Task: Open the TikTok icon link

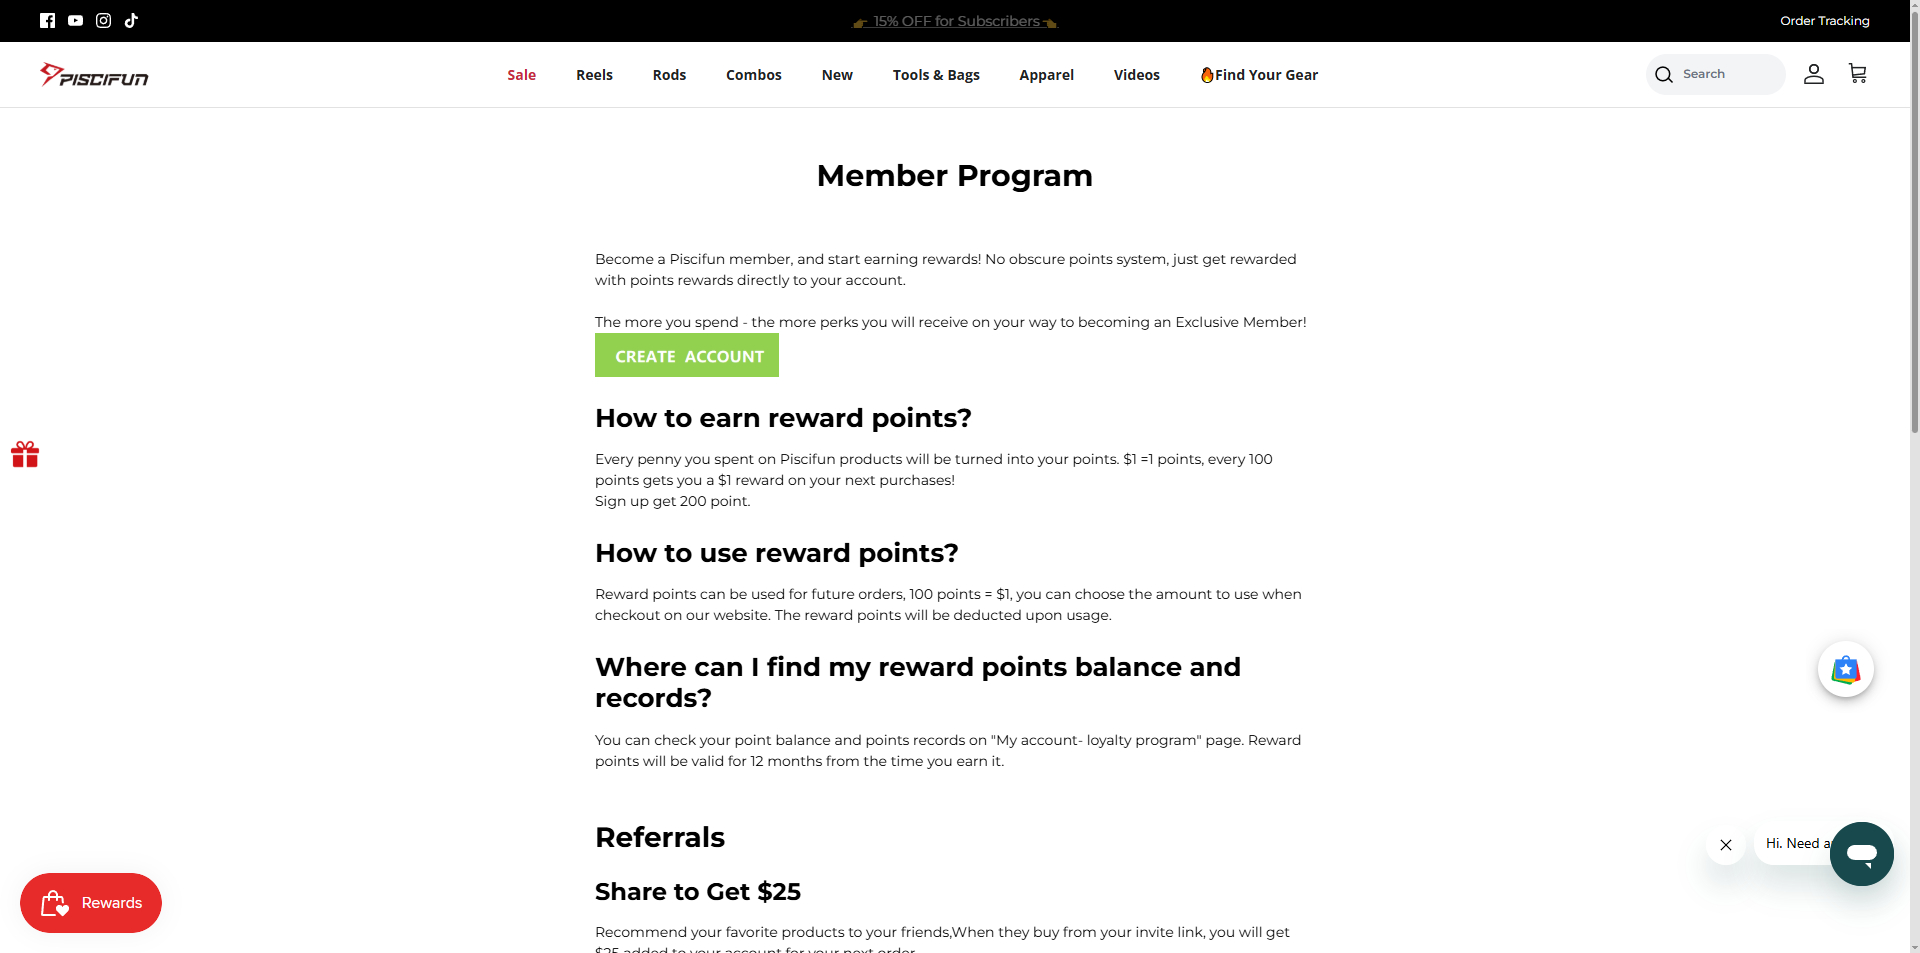Action: [131, 21]
